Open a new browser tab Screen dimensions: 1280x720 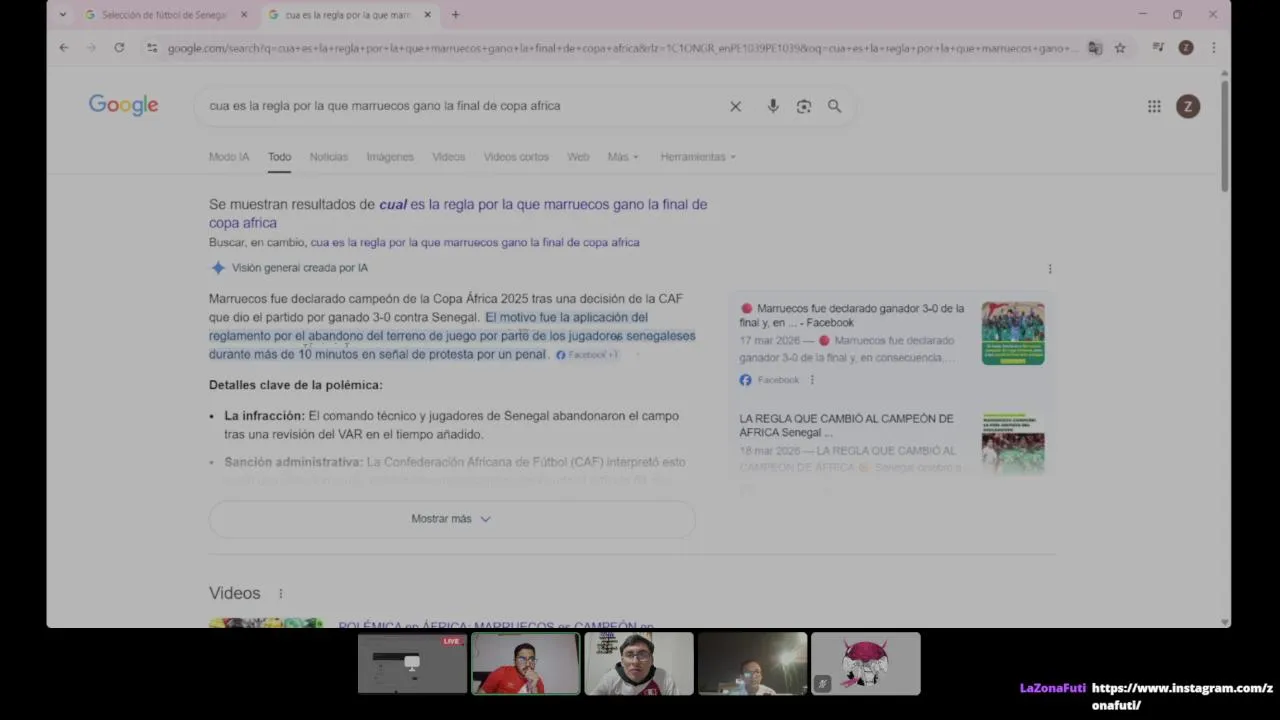pyautogui.click(x=456, y=15)
